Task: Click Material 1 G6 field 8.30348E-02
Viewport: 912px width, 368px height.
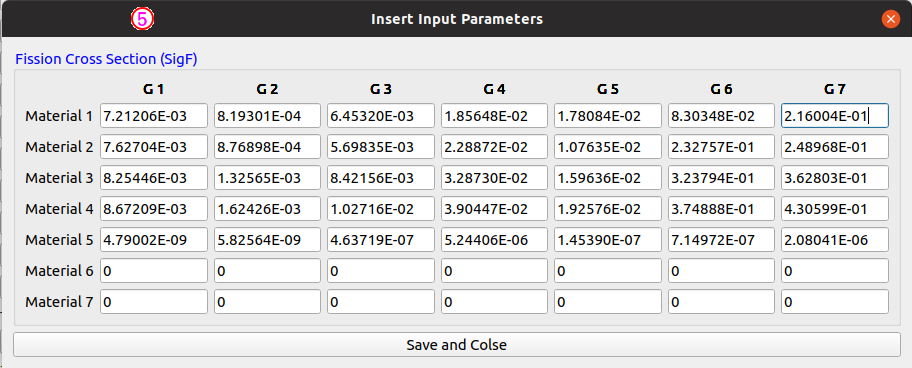Action: 721,116
